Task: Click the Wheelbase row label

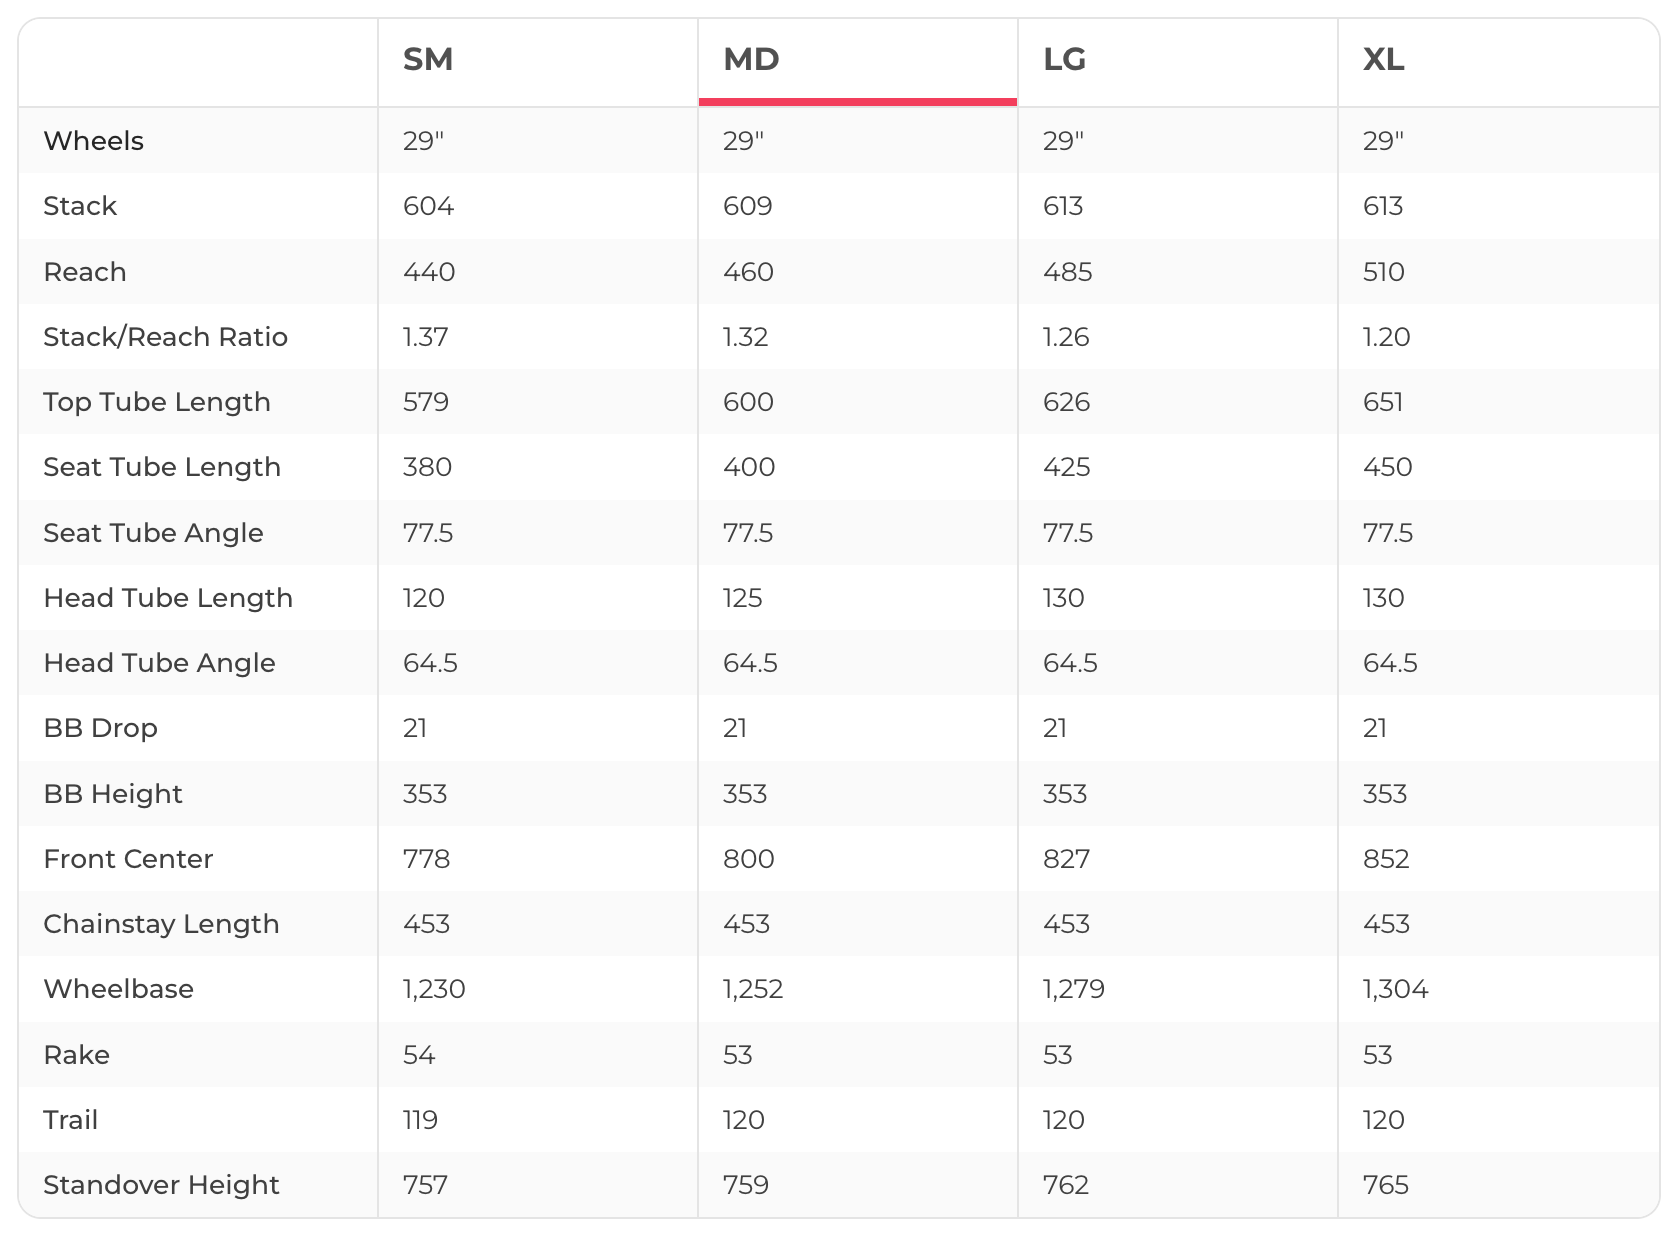Action: (x=118, y=989)
